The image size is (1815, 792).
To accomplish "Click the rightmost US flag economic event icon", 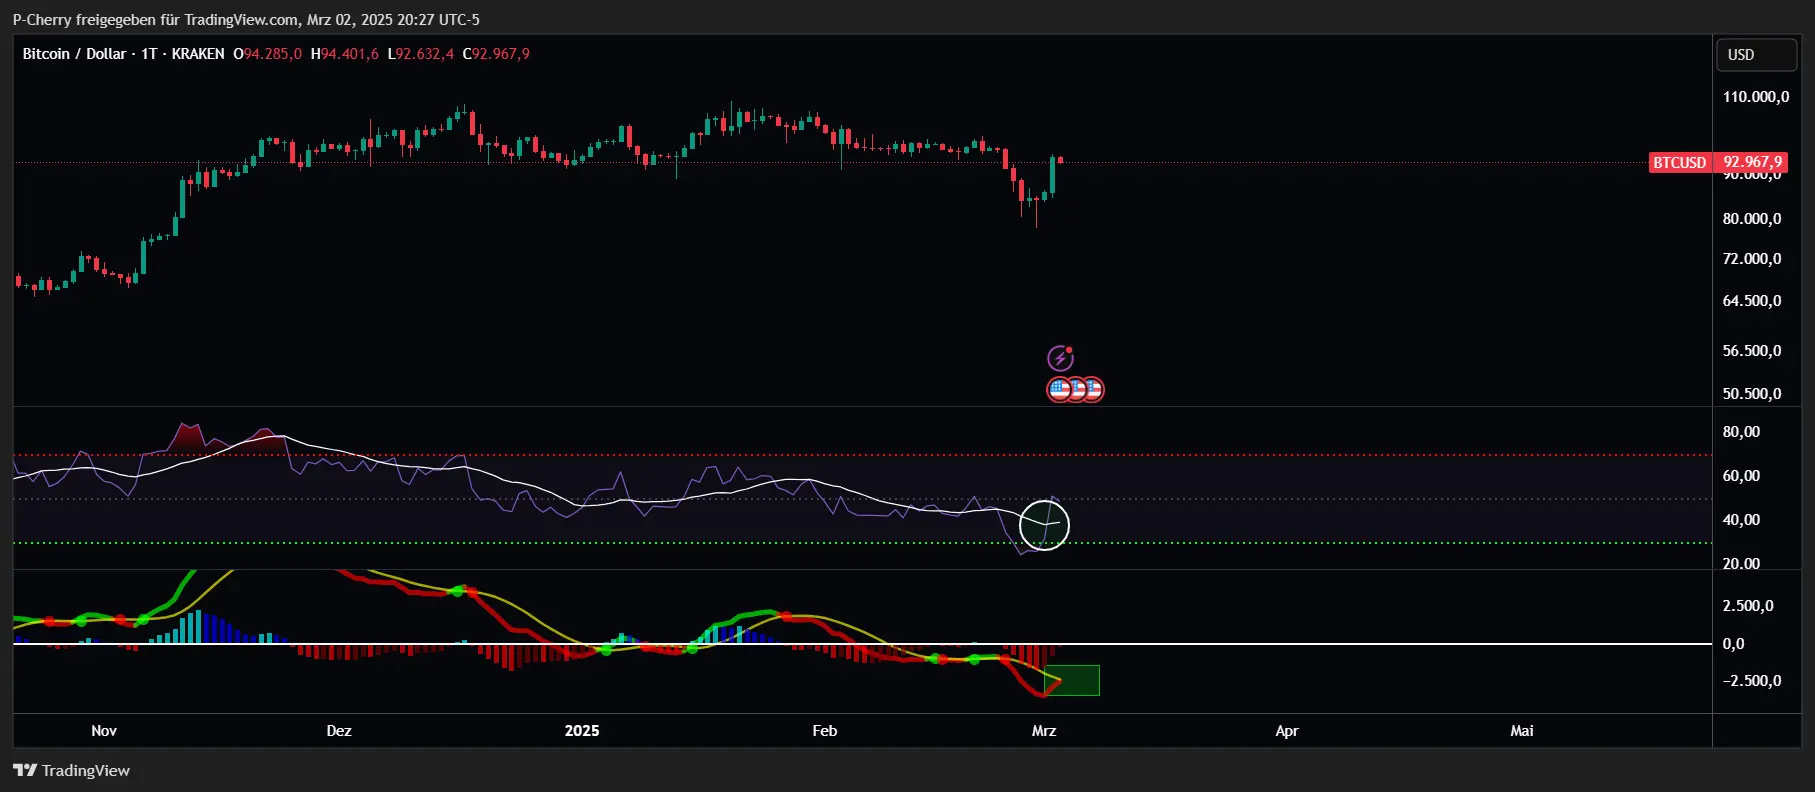I will pos(1093,390).
